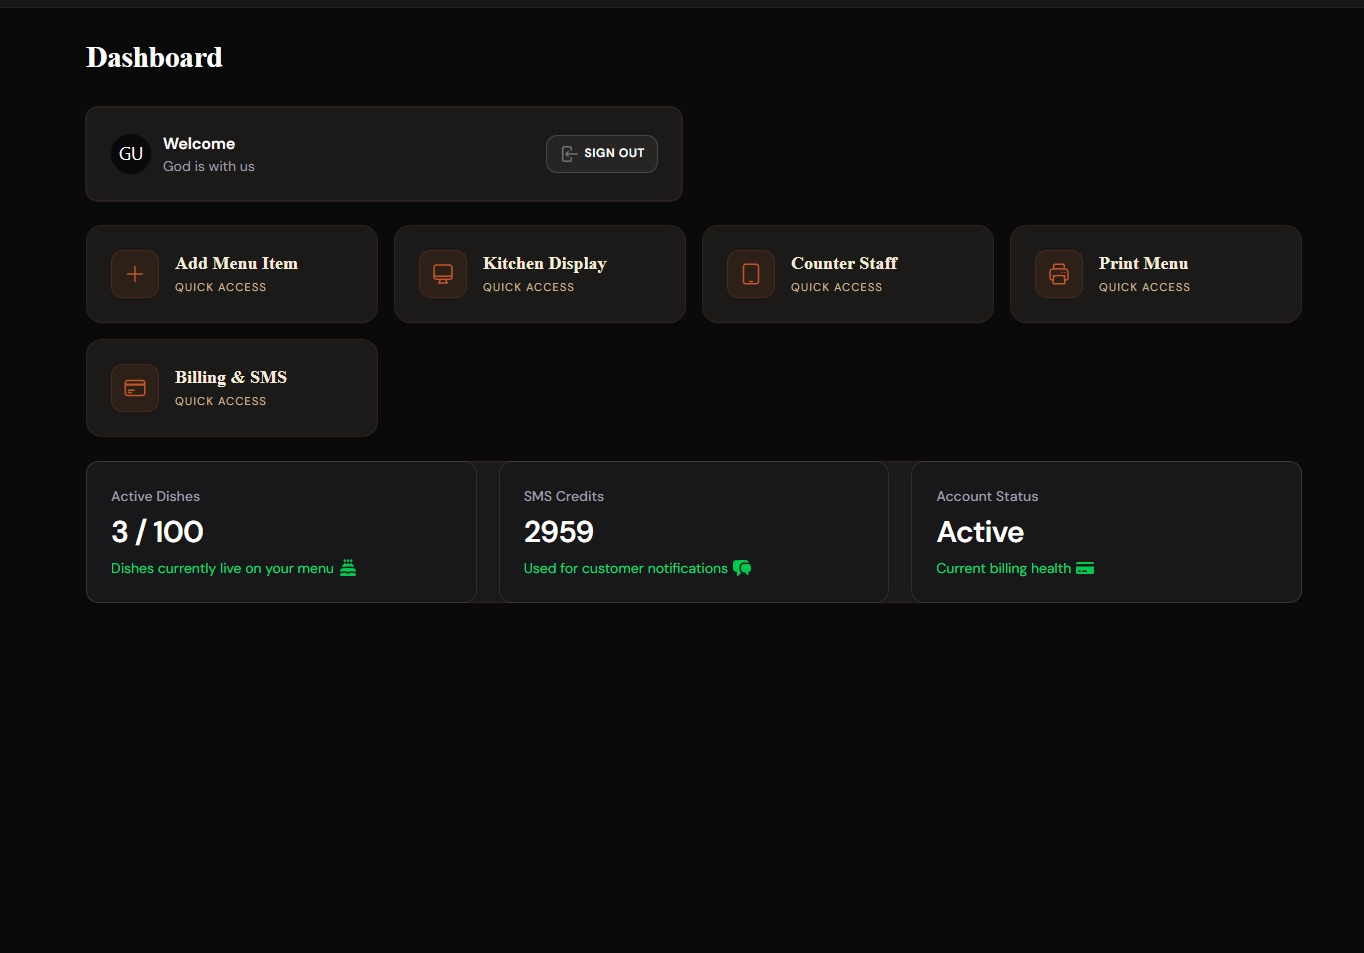Click QUICK ACCESS label under Counter Staff
This screenshot has width=1364, height=953.
(836, 287)
